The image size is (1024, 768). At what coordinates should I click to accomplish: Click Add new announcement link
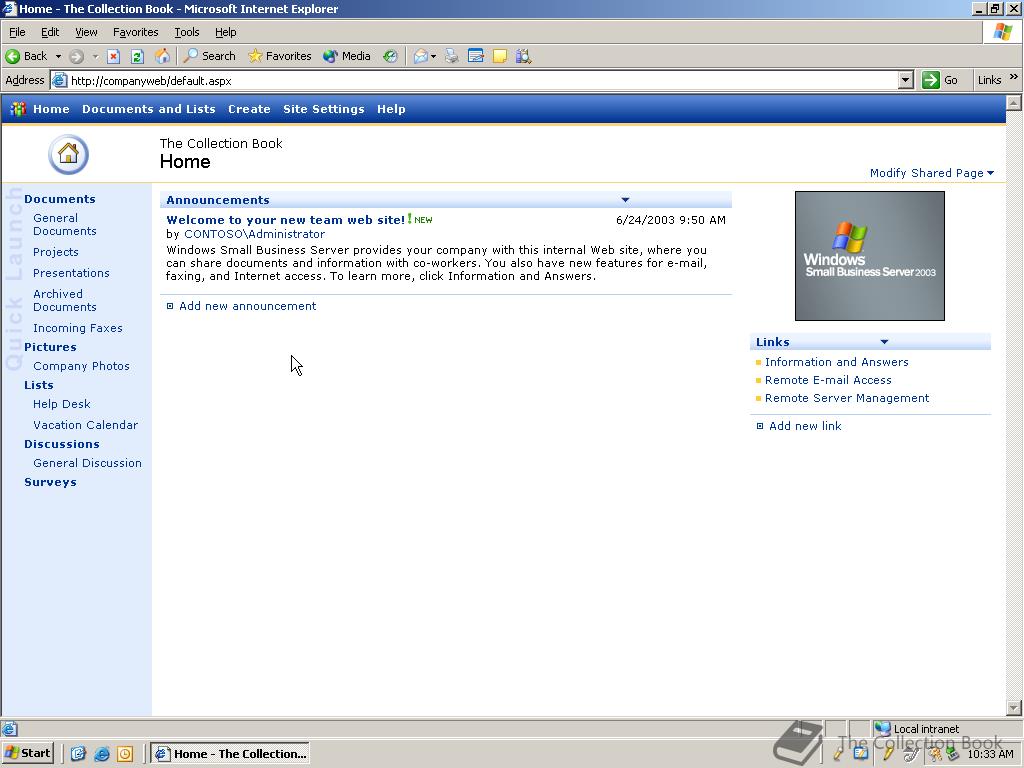click(x=247, y=306)
